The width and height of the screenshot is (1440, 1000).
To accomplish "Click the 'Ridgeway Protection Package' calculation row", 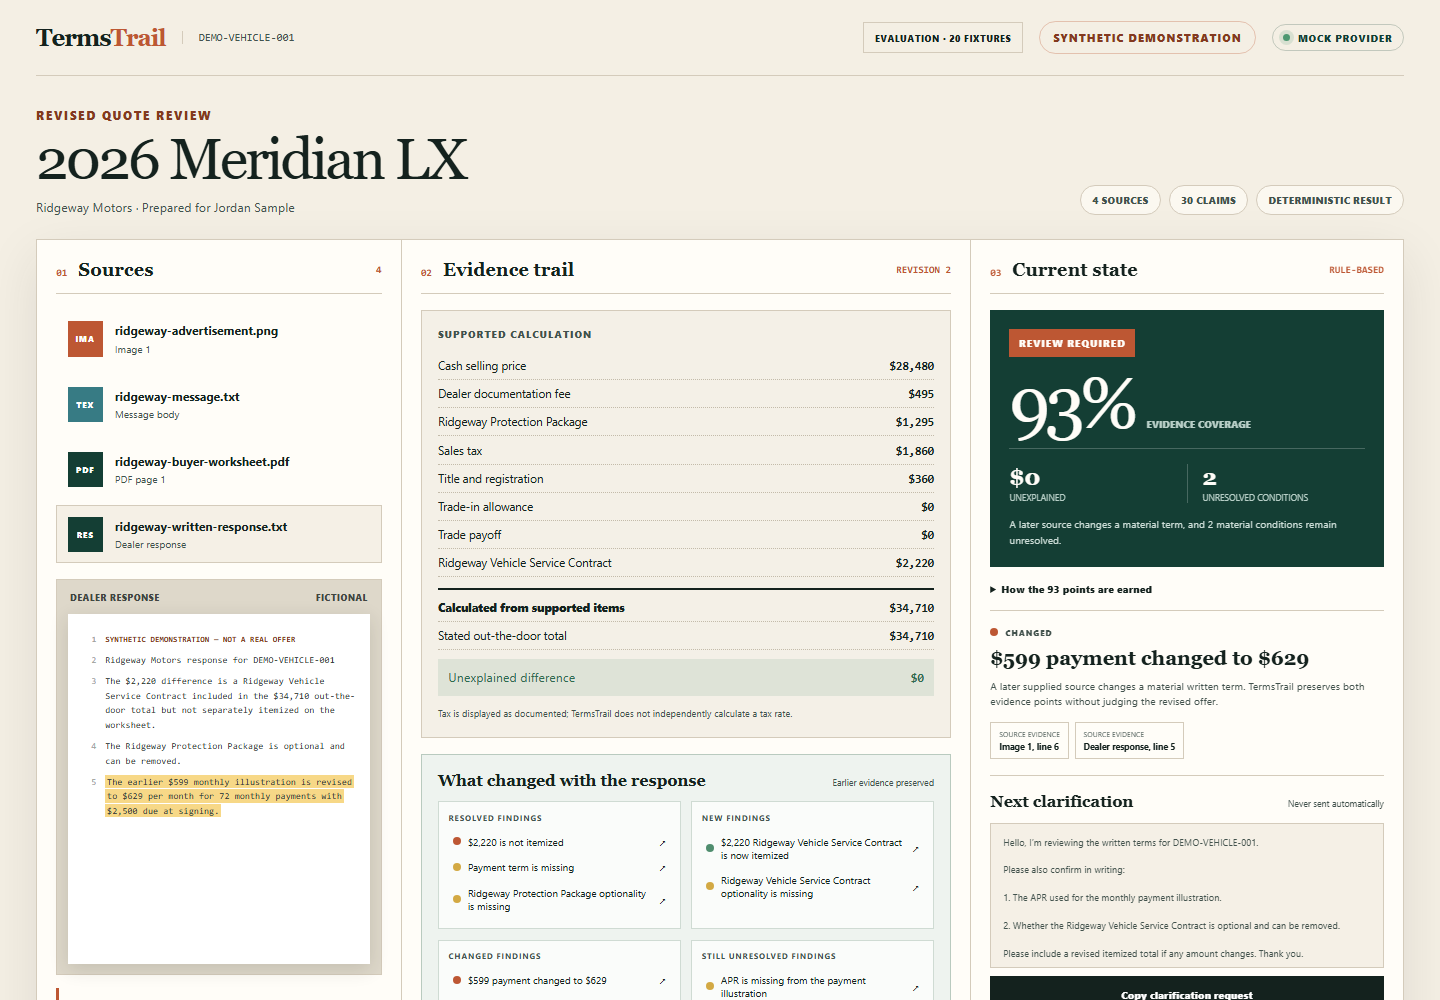I will coord(686,422).
